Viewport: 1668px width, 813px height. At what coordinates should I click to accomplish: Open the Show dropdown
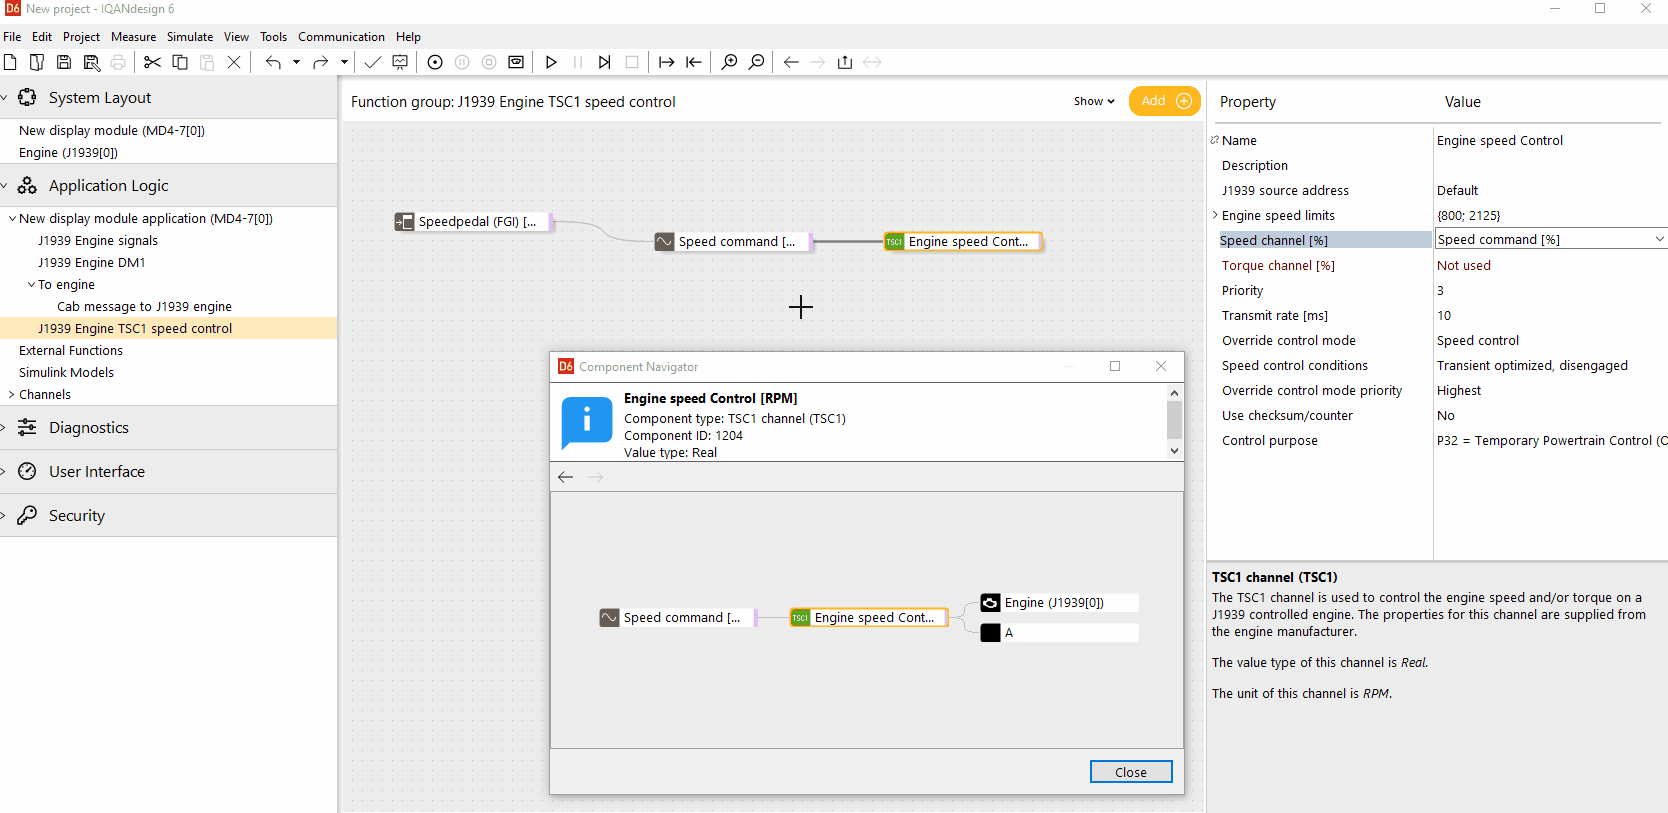(x=1094, y=101)
